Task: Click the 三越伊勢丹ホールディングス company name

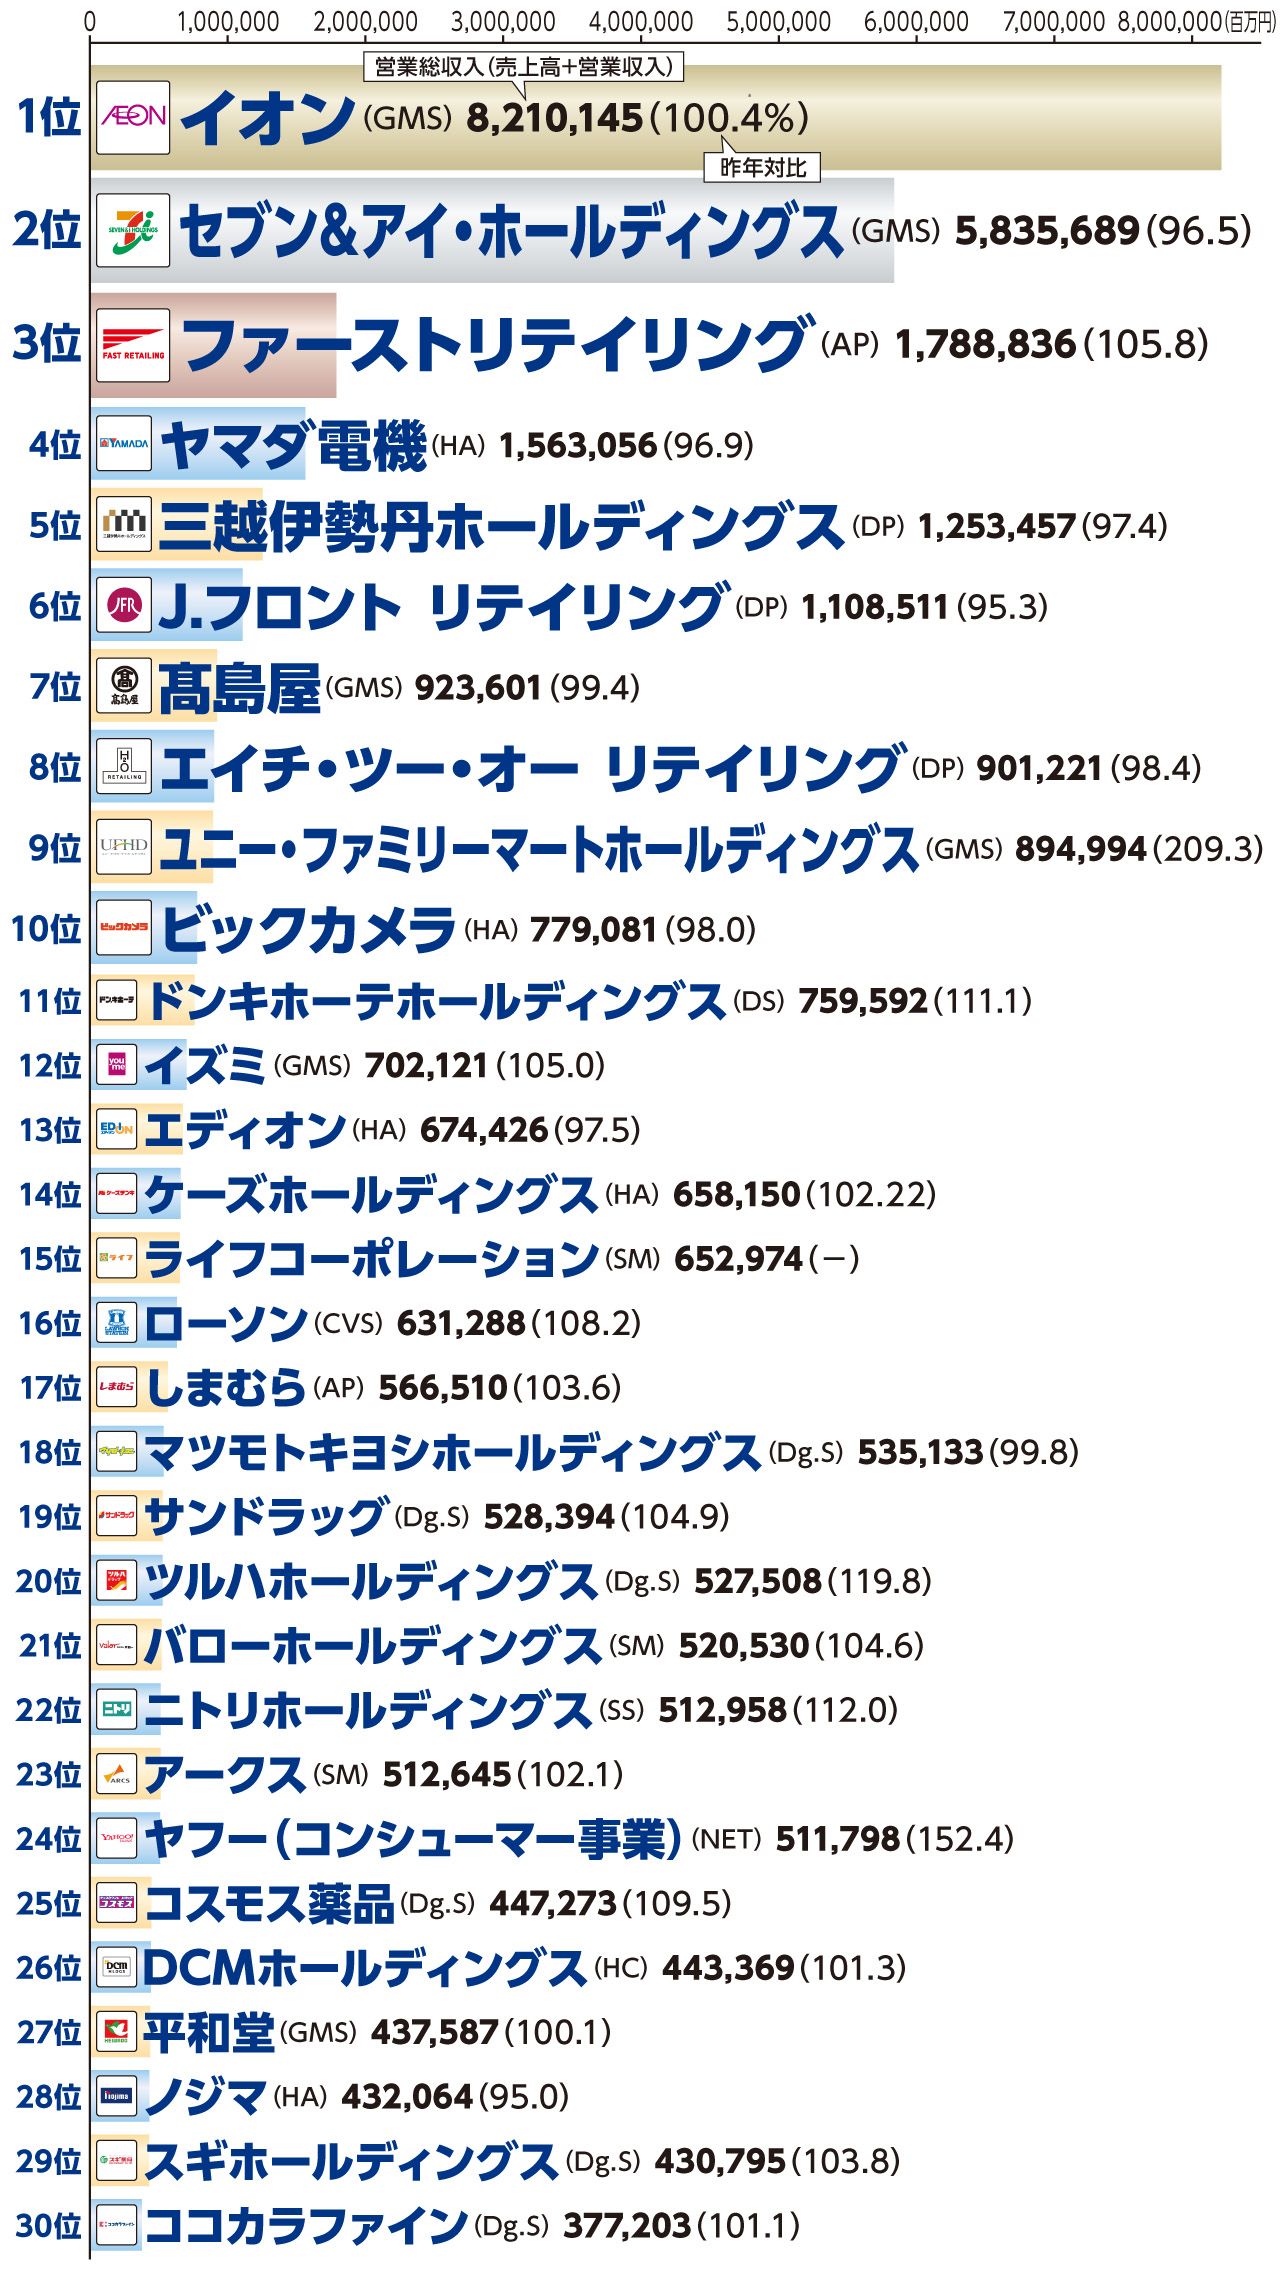Action: point(500,526)
